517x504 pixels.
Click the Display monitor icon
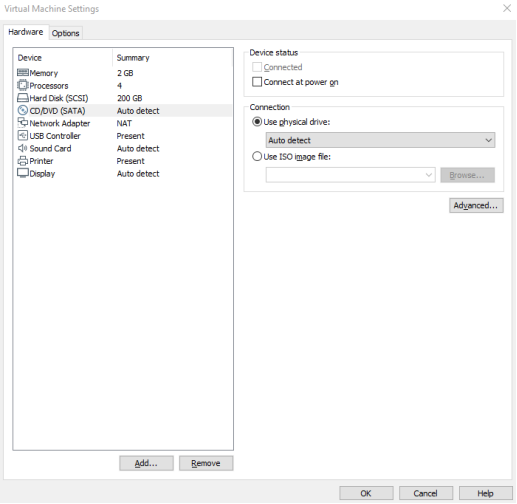point(23,173)
